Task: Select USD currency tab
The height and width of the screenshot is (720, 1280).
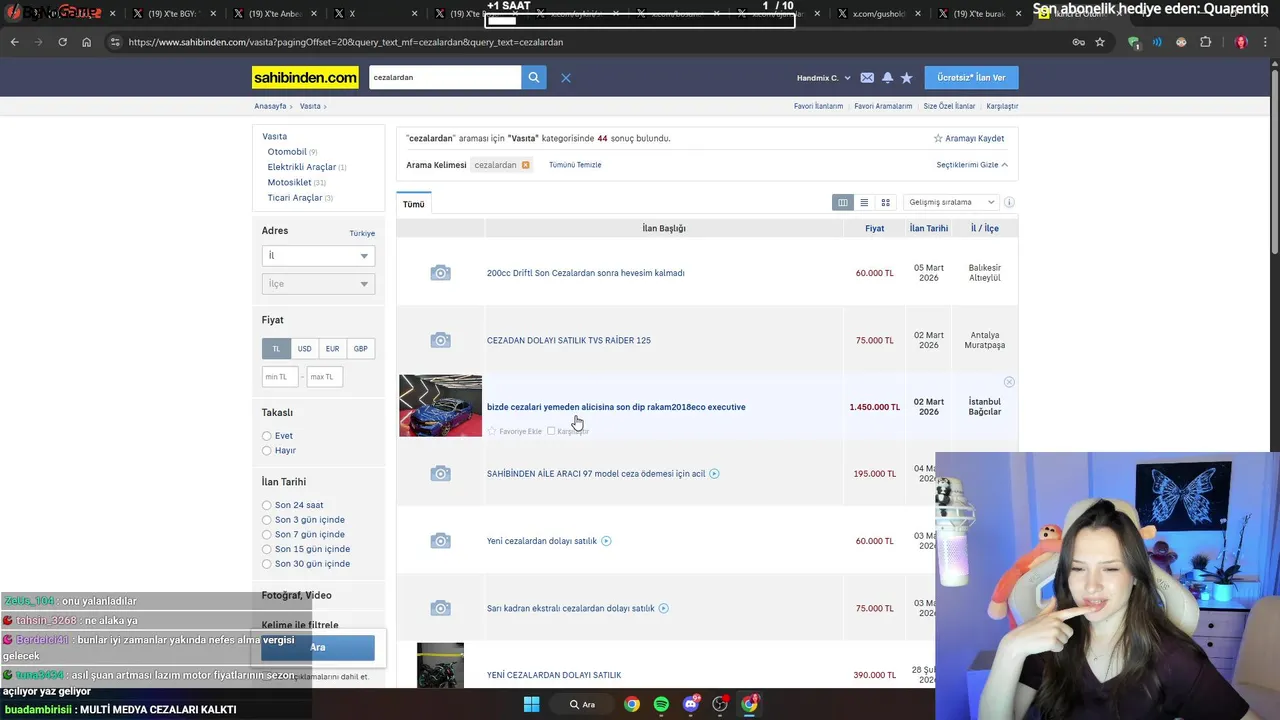Action: click(304, 349)
